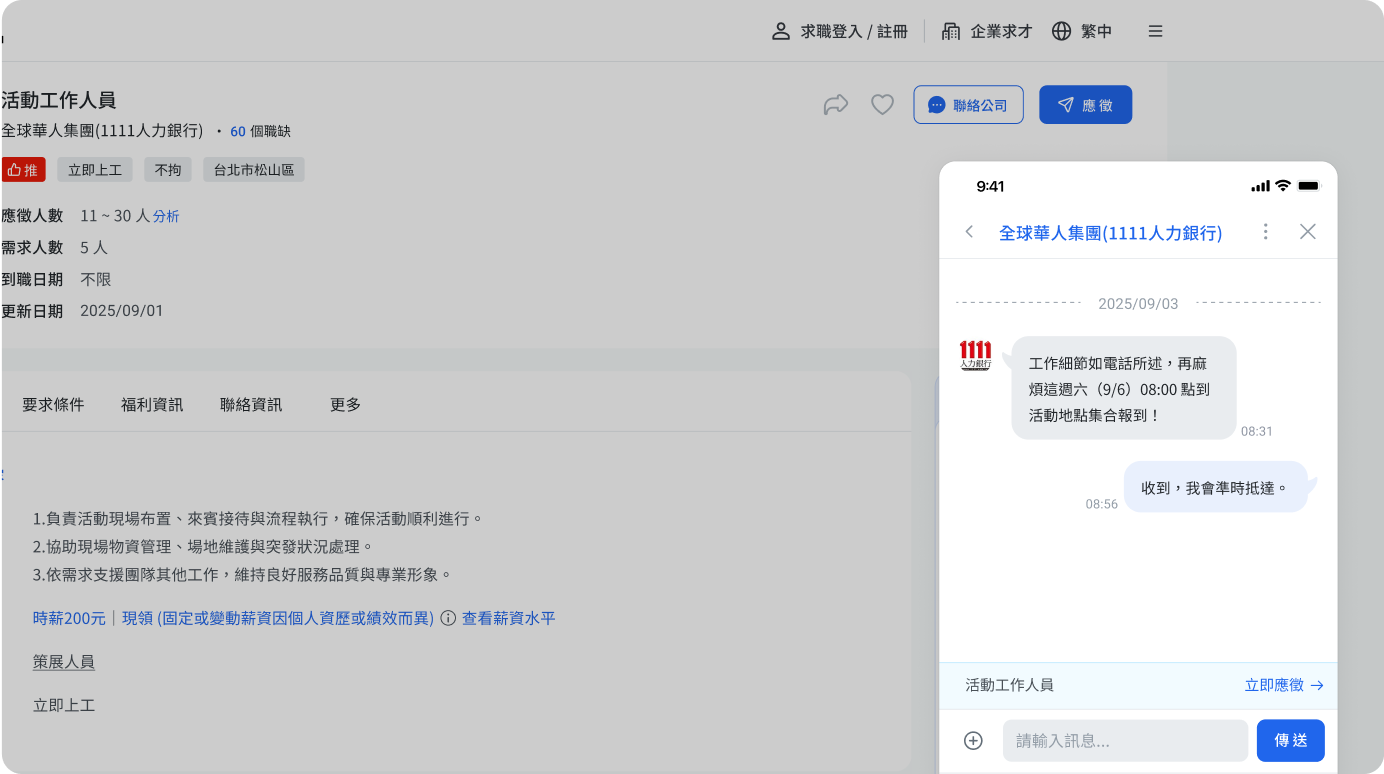Click the 策展人員 category link
Image resolution: width=1384 pixels, height=774 pixels.
64,662
